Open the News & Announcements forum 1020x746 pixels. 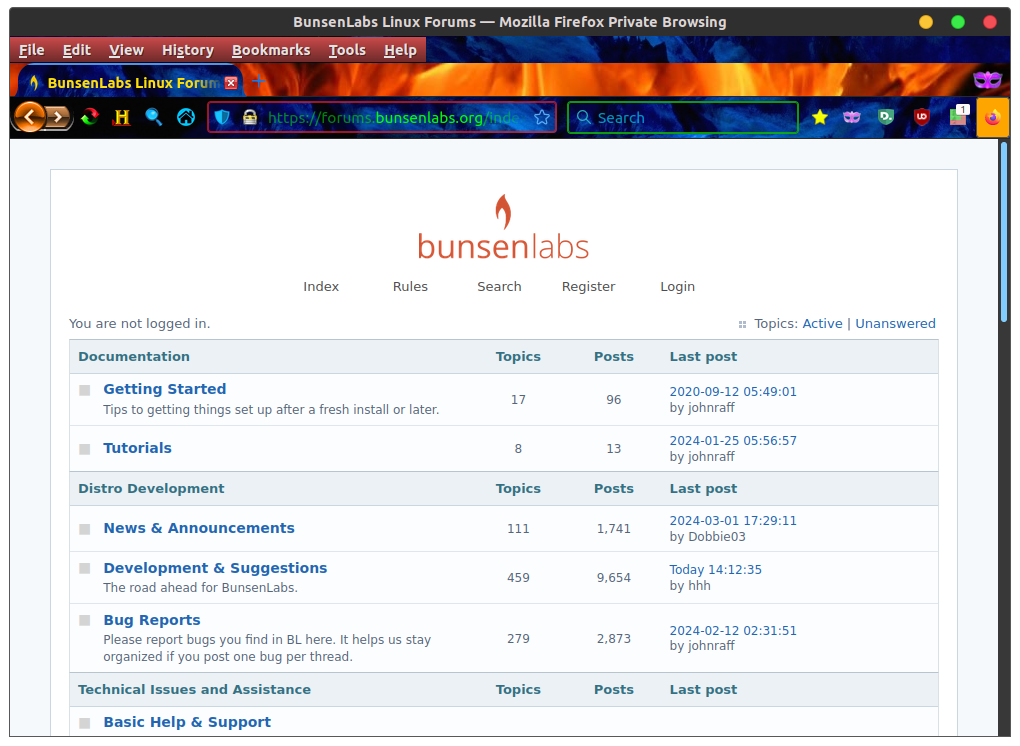click(x=199, y=528)
